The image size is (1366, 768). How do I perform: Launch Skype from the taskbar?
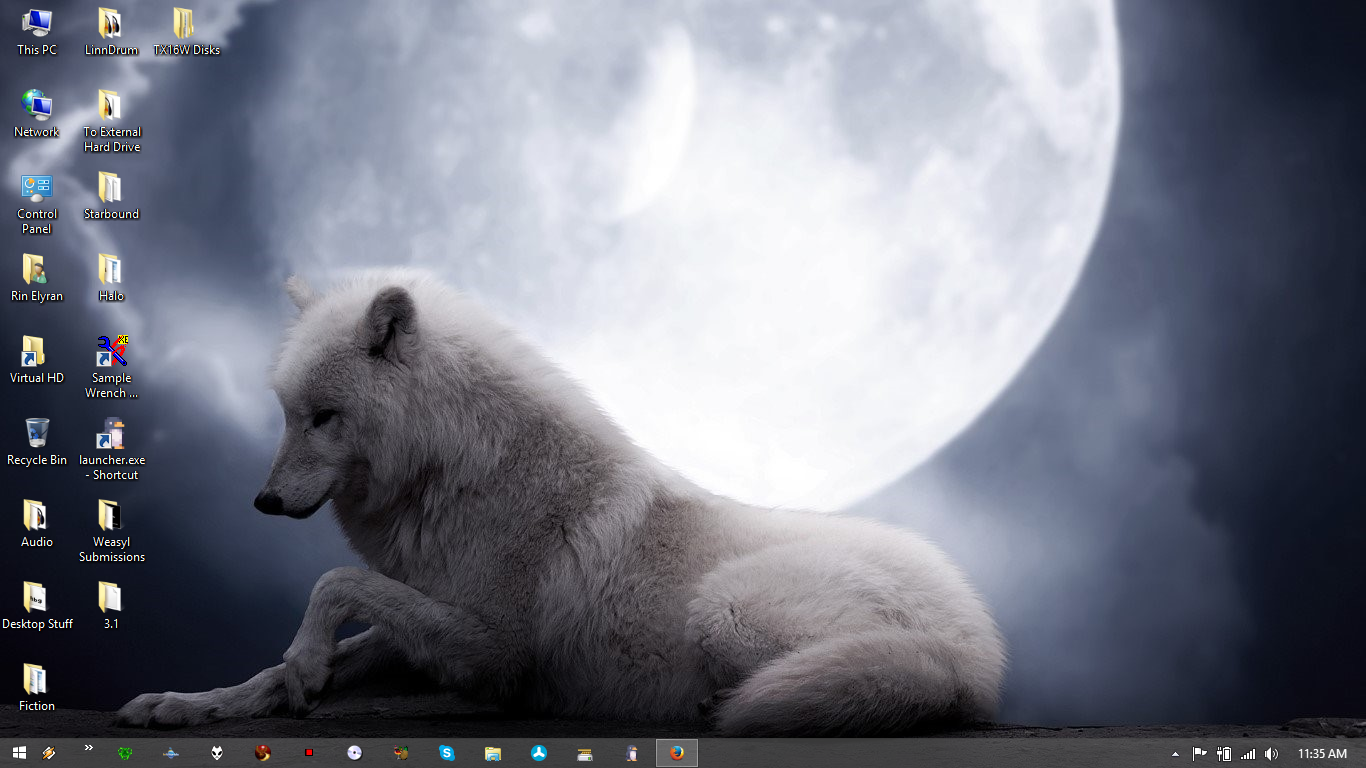[447, 753]
